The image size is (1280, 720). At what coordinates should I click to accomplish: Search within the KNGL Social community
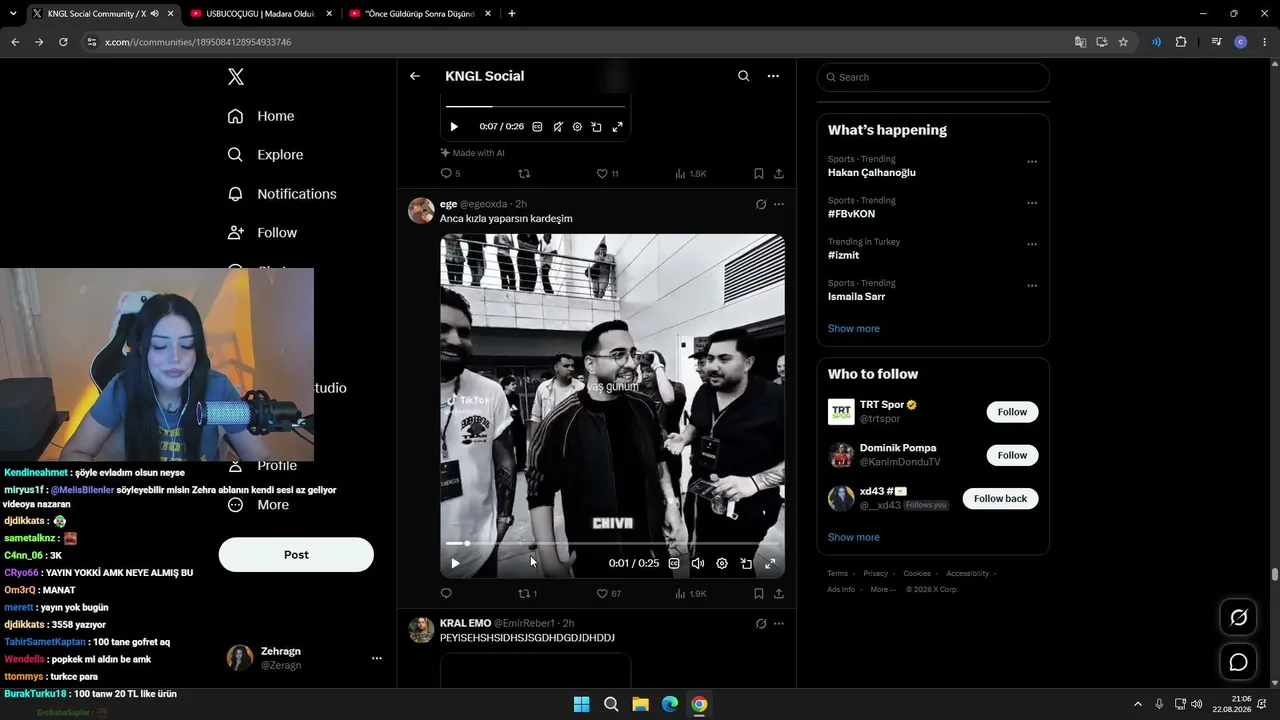coord(743,76)
